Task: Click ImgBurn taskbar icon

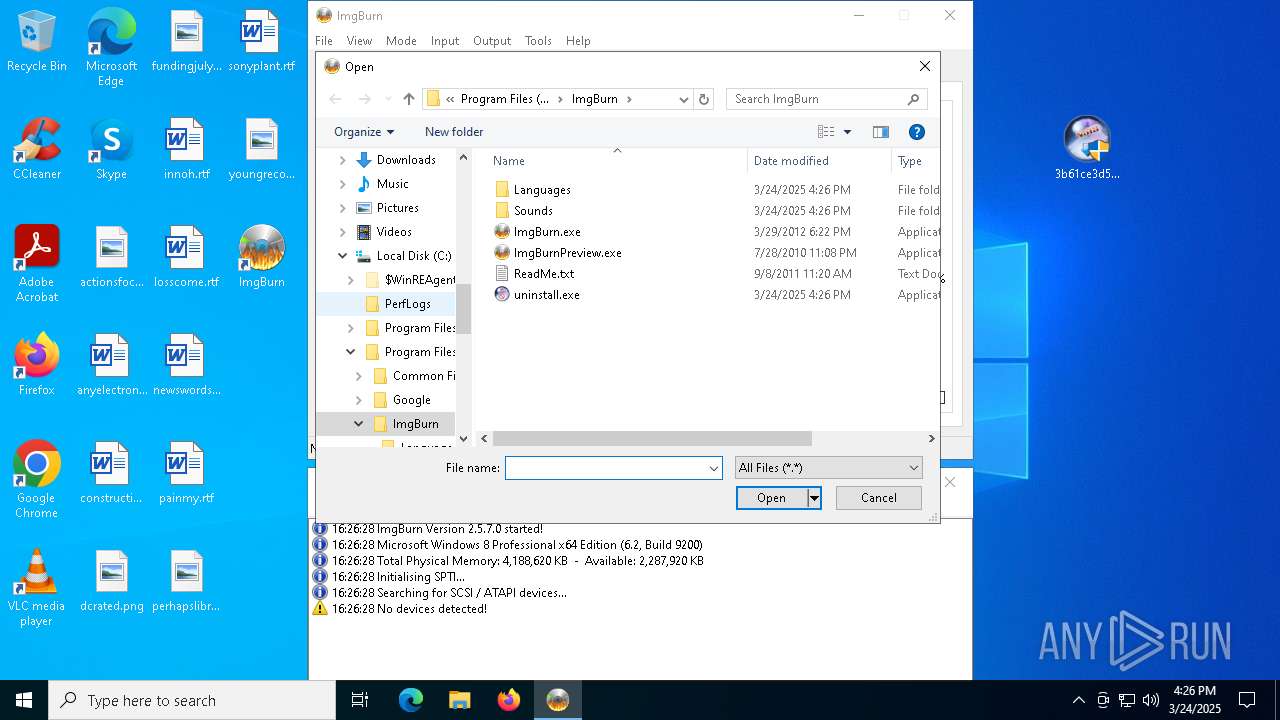Action: [558, 700]
